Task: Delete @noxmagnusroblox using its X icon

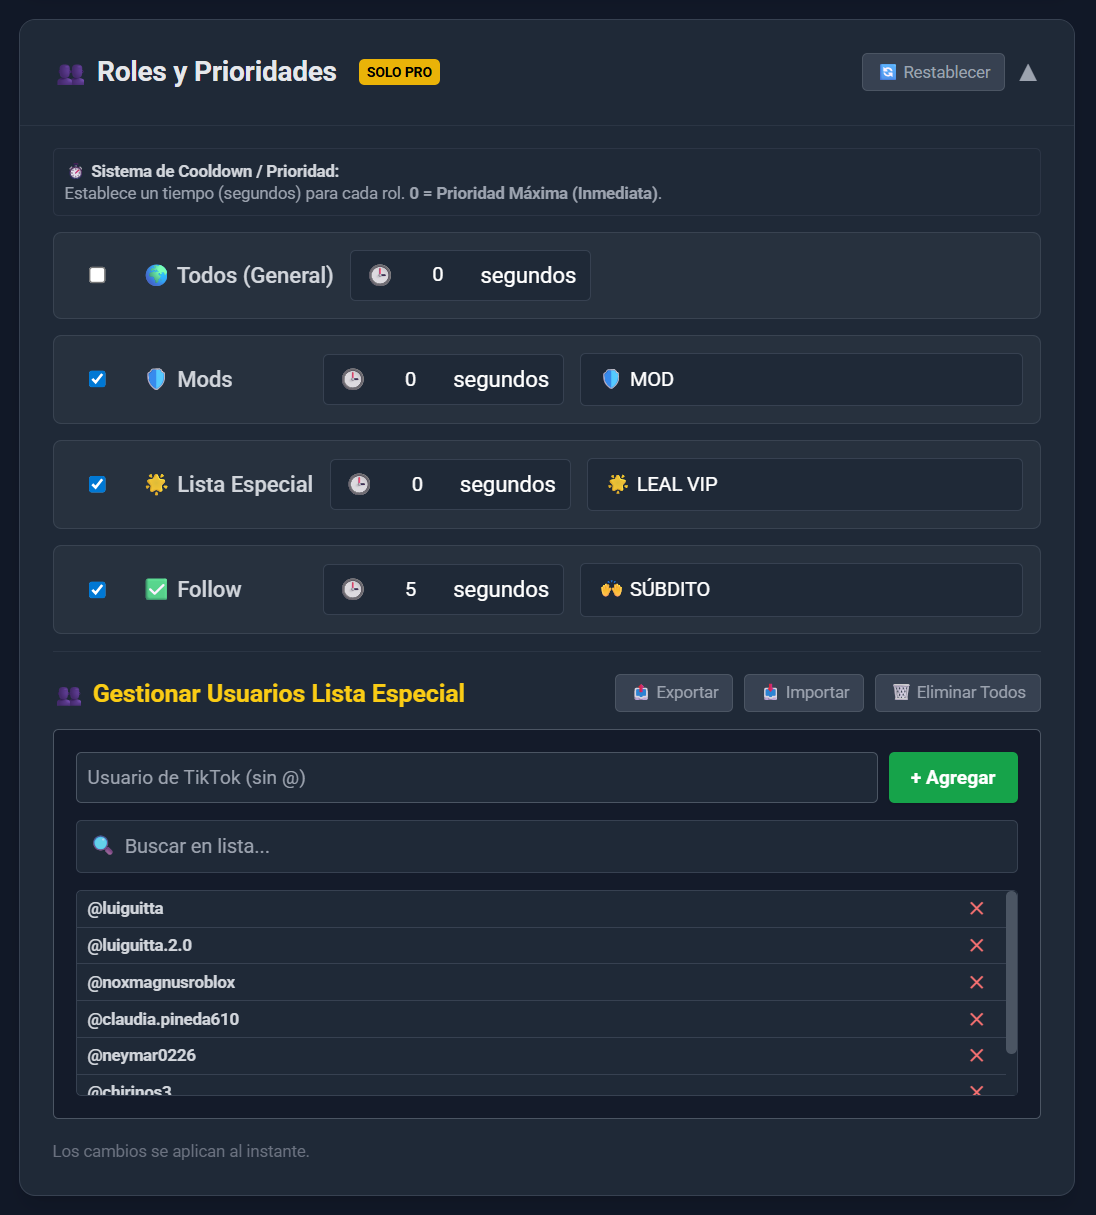Action: point(976,982)
